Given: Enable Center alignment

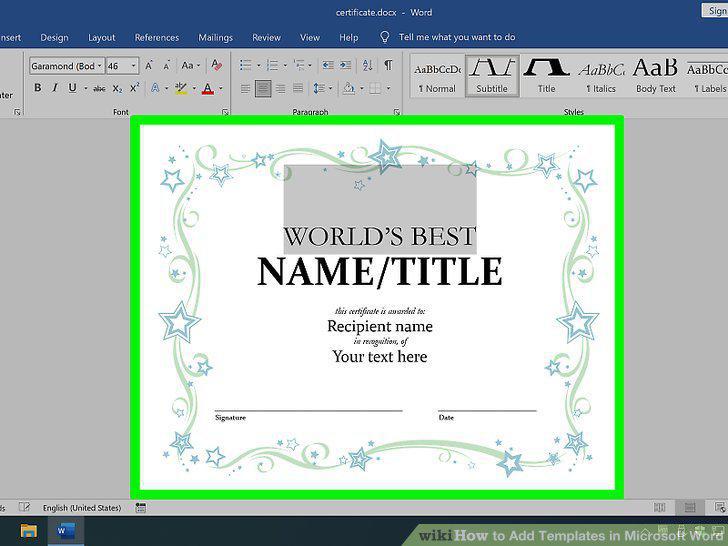Looking at the screenshot, I should (x=263, y=88).
